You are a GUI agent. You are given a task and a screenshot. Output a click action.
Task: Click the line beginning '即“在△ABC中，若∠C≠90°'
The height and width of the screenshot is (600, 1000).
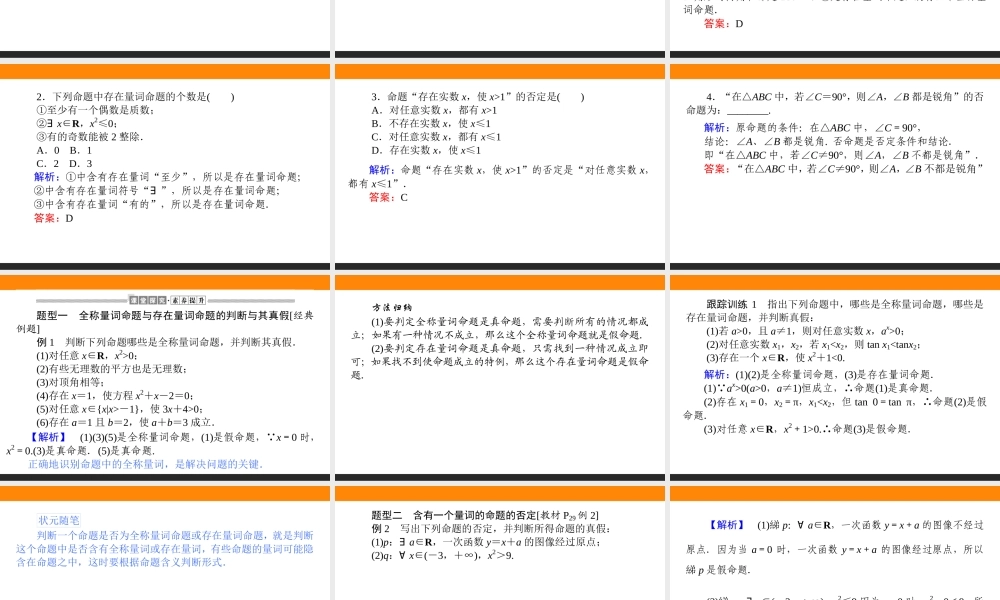841,155
